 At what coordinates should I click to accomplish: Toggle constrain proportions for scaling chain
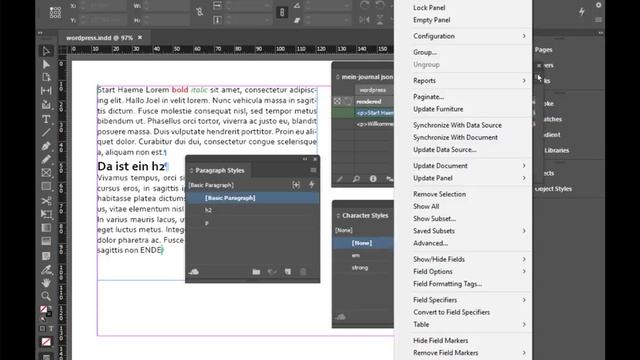(282, 12)
